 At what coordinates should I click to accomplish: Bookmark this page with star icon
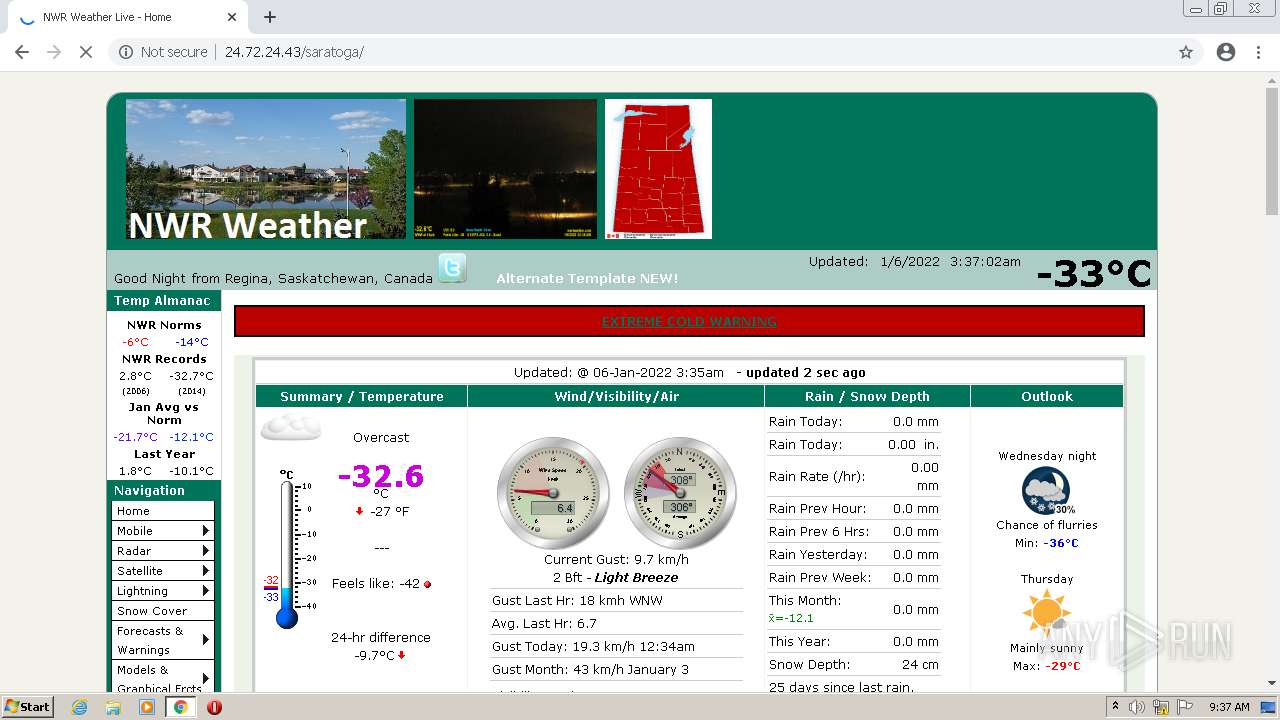1186,52
